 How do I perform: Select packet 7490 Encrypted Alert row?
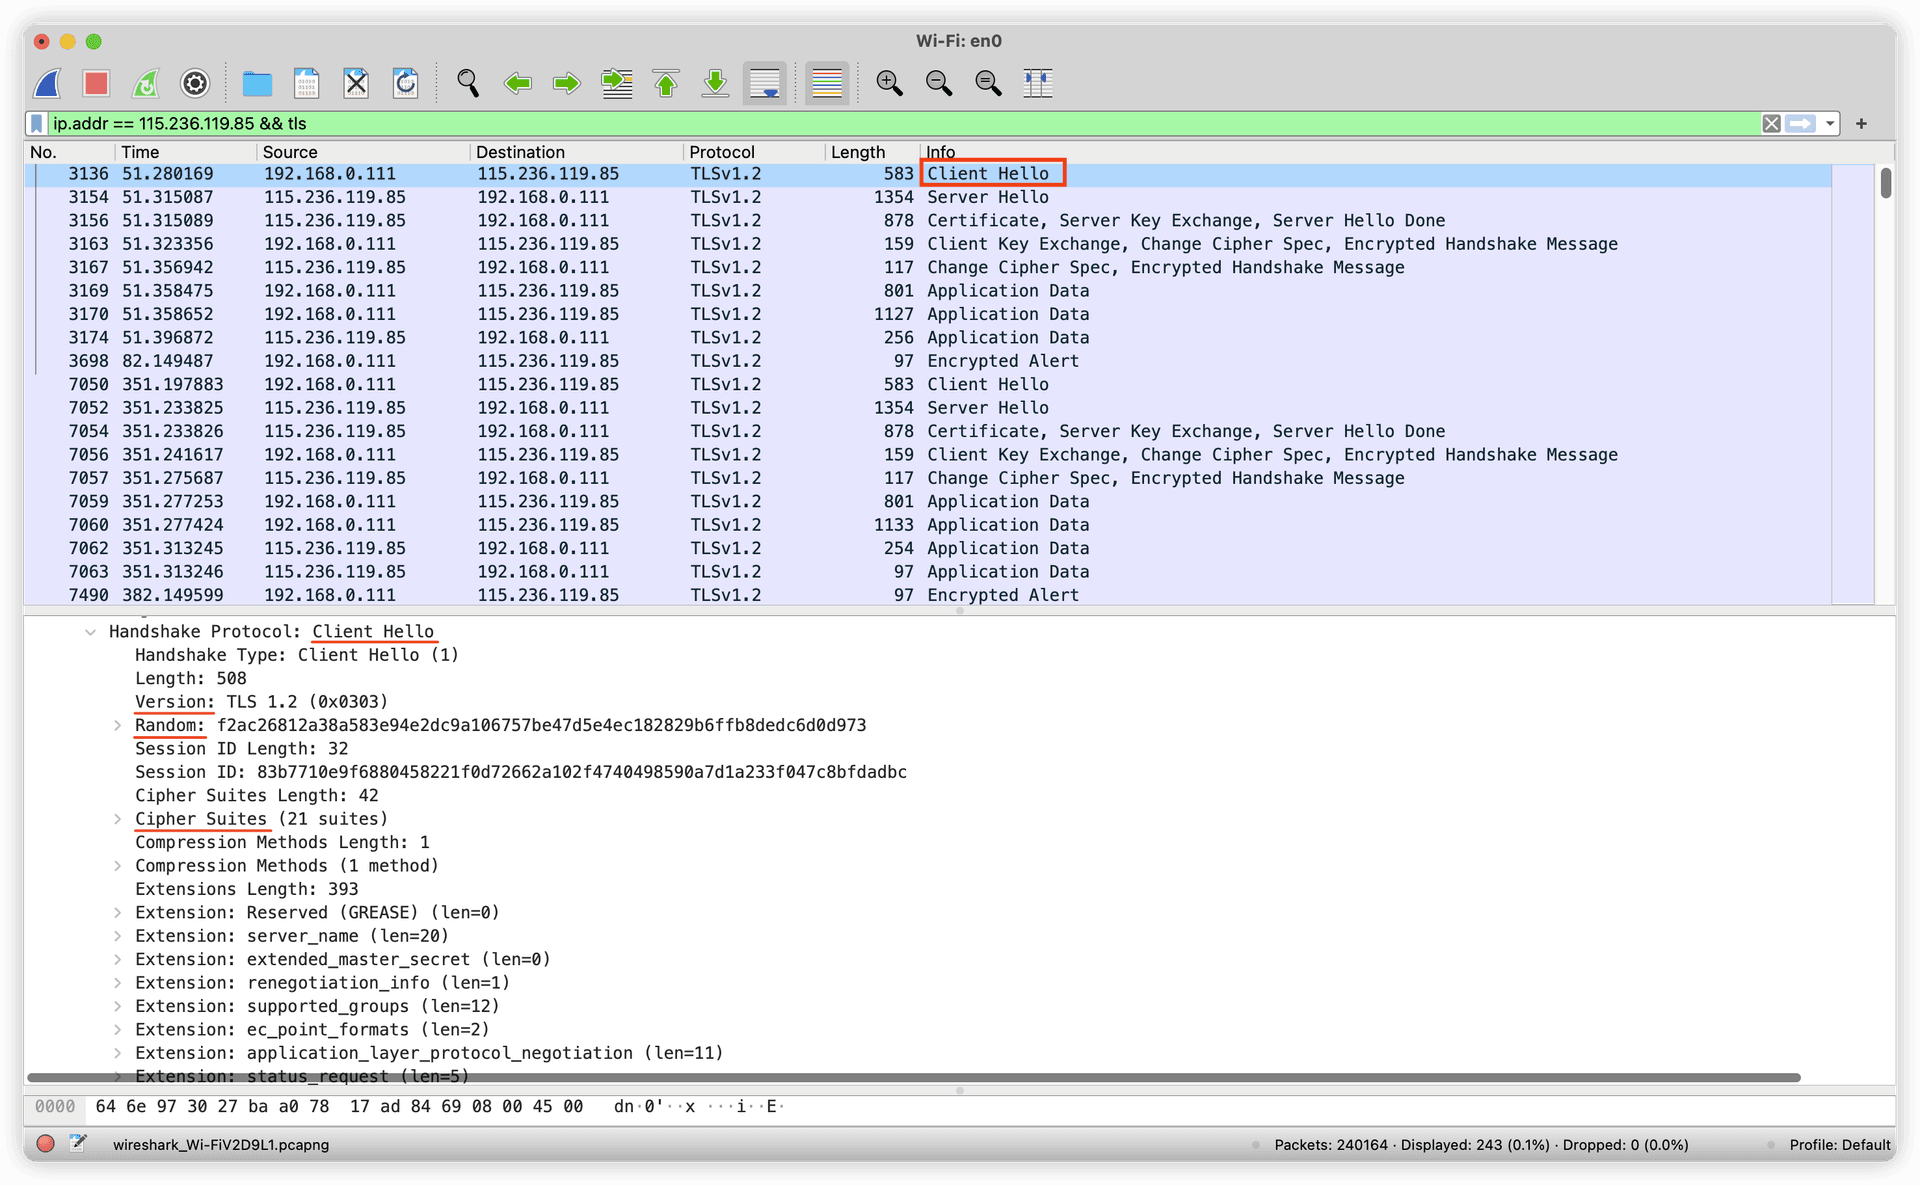coord(928,595)
